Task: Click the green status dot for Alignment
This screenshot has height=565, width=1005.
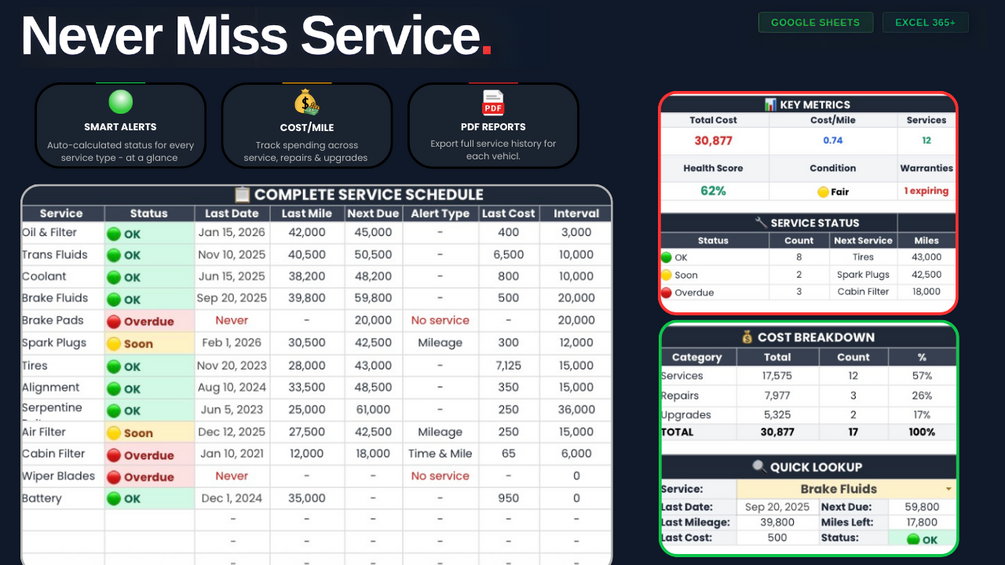Action: (114, 389)
